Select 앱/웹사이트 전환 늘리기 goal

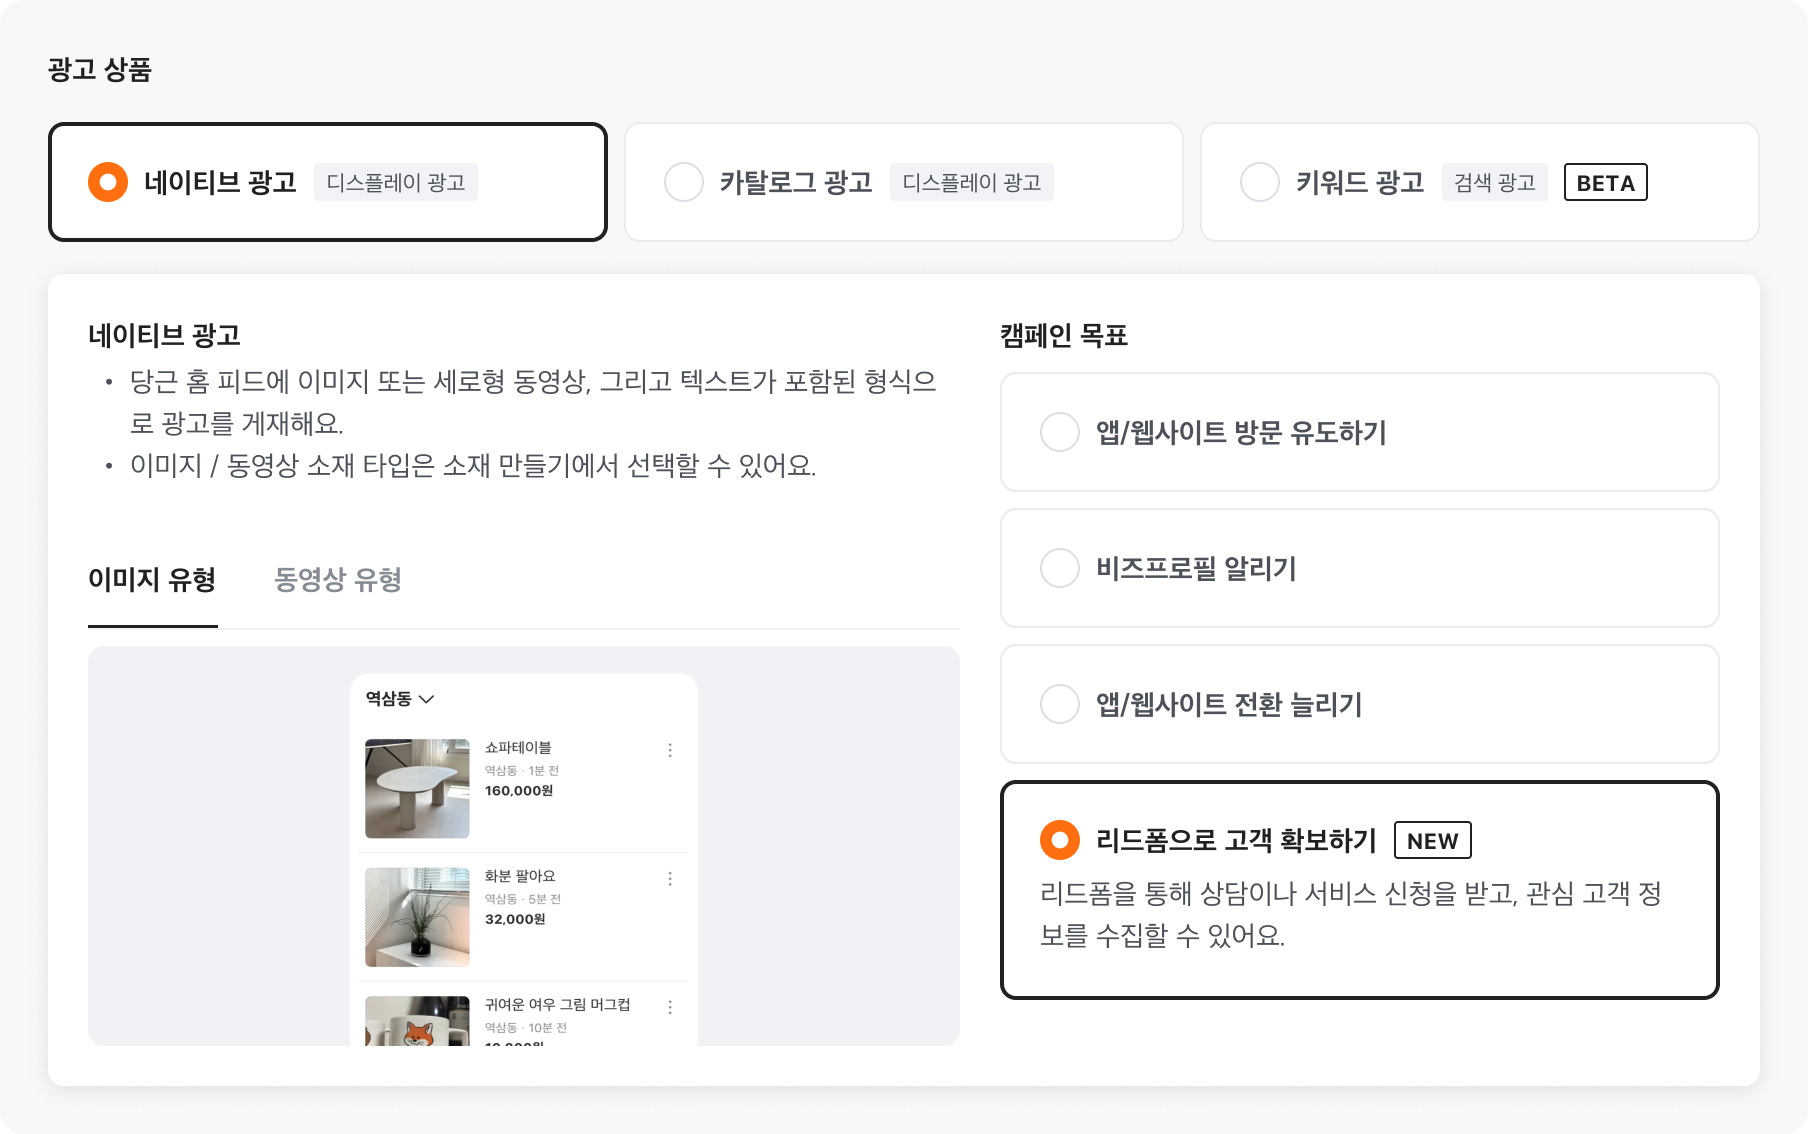point(1060,704)
